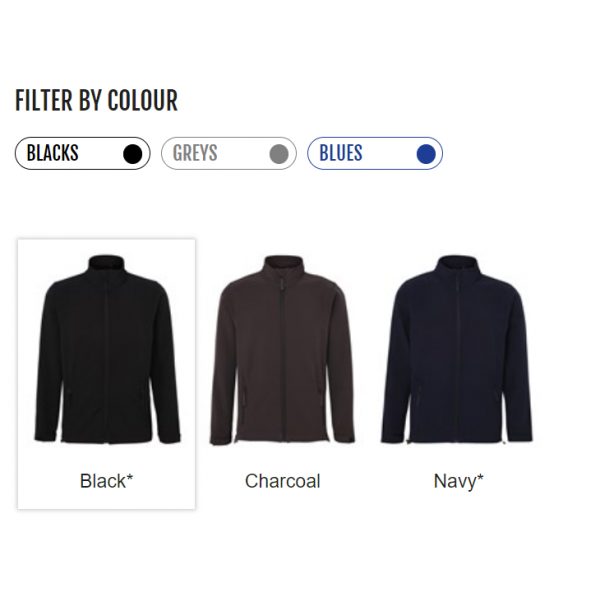Viewport: 600px width, 600px height.
Task: Enable the GREYS colour filter pill
Action: pyautogui.click(x=229, y=153)
